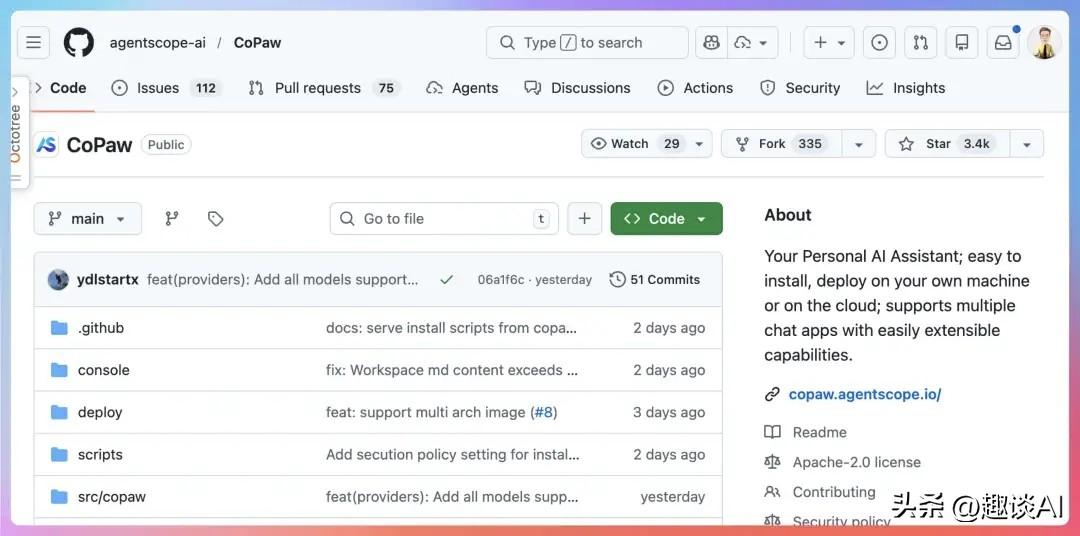Screen dimensions: 1080x536
Task: Focus the Type / to search field
Action: pos(587,43)
